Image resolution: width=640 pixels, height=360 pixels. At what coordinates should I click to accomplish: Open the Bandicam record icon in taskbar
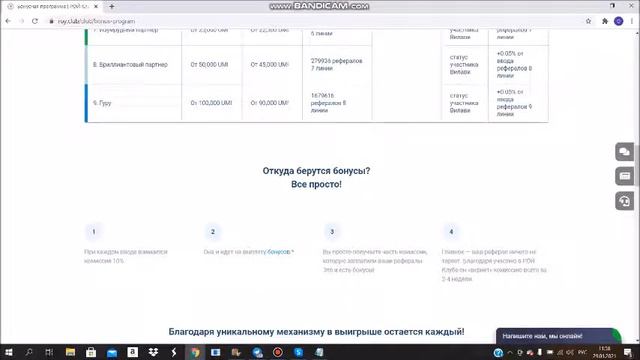[x=278, y=352]
